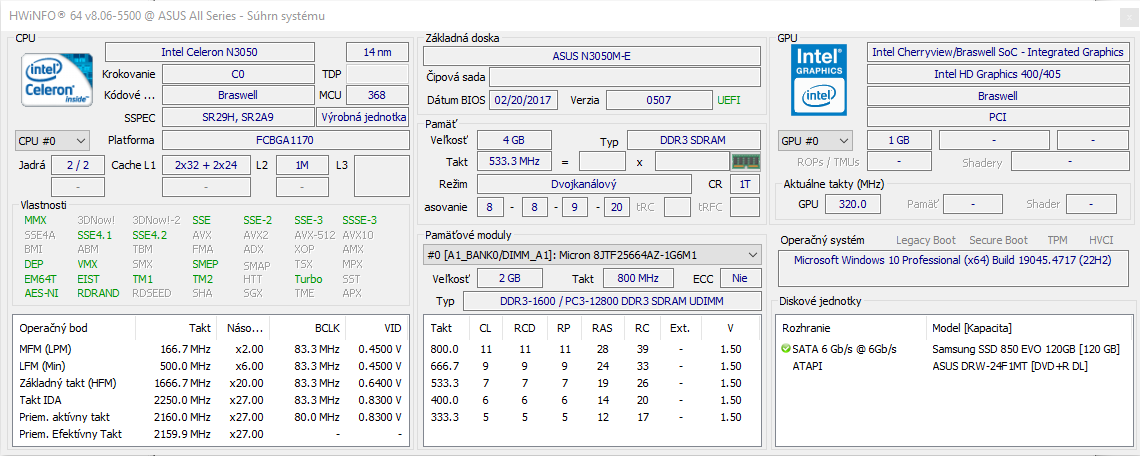Click the Intel HD Graphics 400/405 field
Viewport: 1140px width, 456px height.
pyautogui.click(x=997, y=74)
